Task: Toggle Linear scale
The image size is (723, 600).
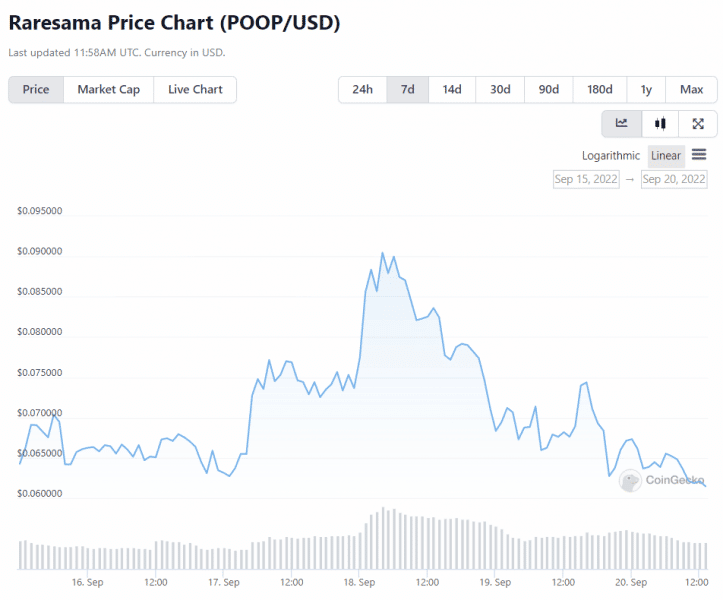Action: (x=666, y=156)
